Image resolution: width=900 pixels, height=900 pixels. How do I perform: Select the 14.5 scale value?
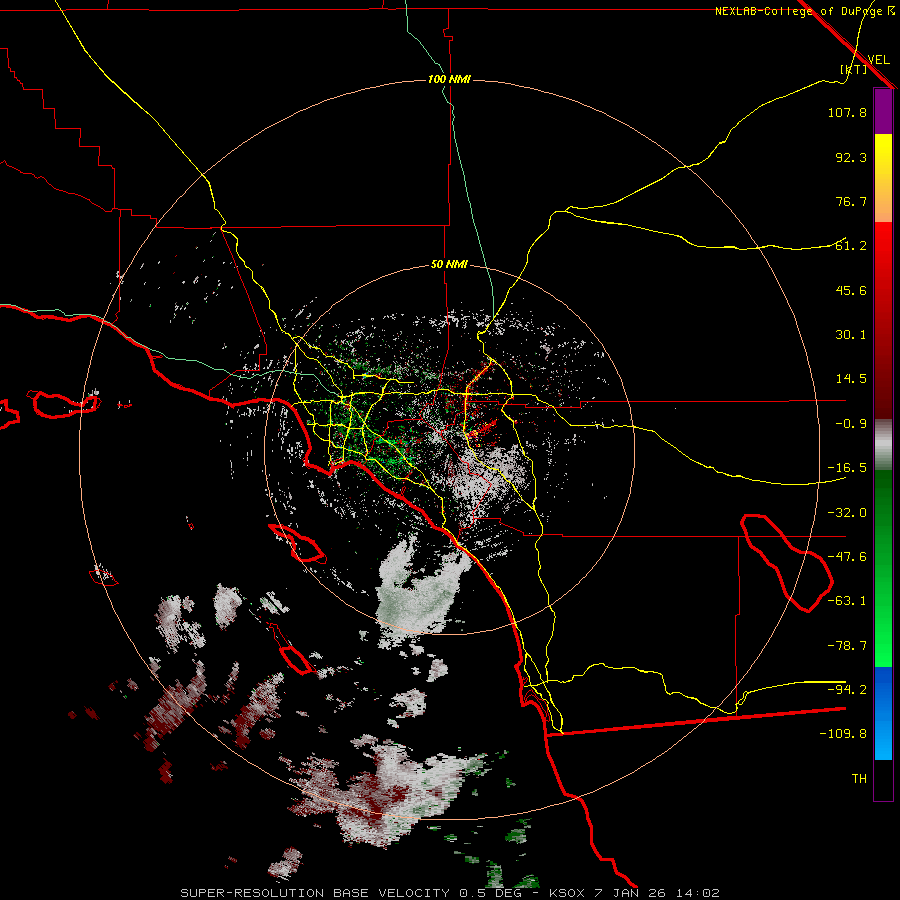click(x=851, y=379)
